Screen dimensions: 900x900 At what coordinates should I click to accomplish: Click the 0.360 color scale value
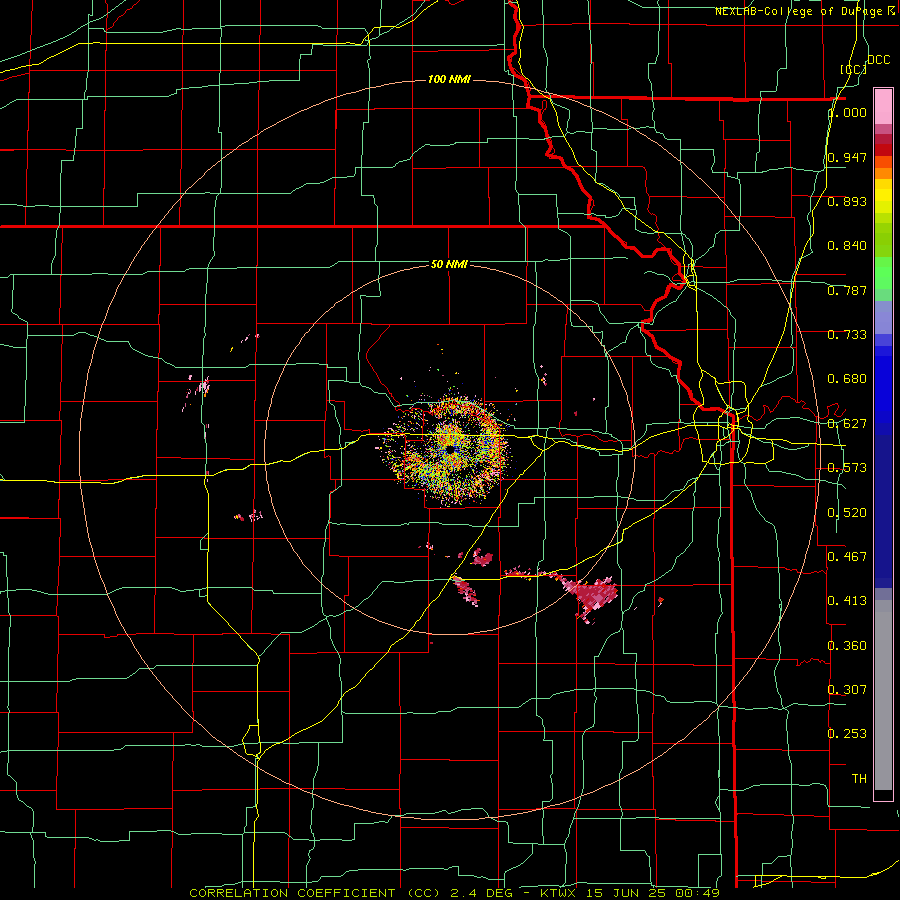[x=847, y=646]
